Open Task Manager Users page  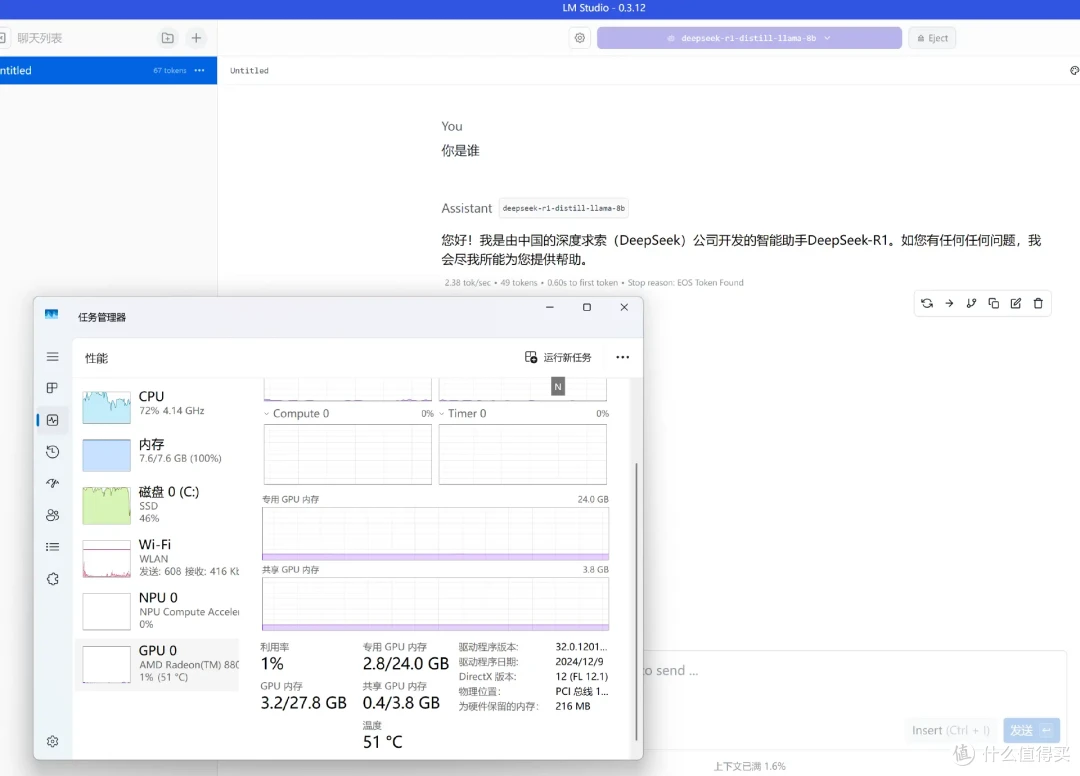(52, 515)
